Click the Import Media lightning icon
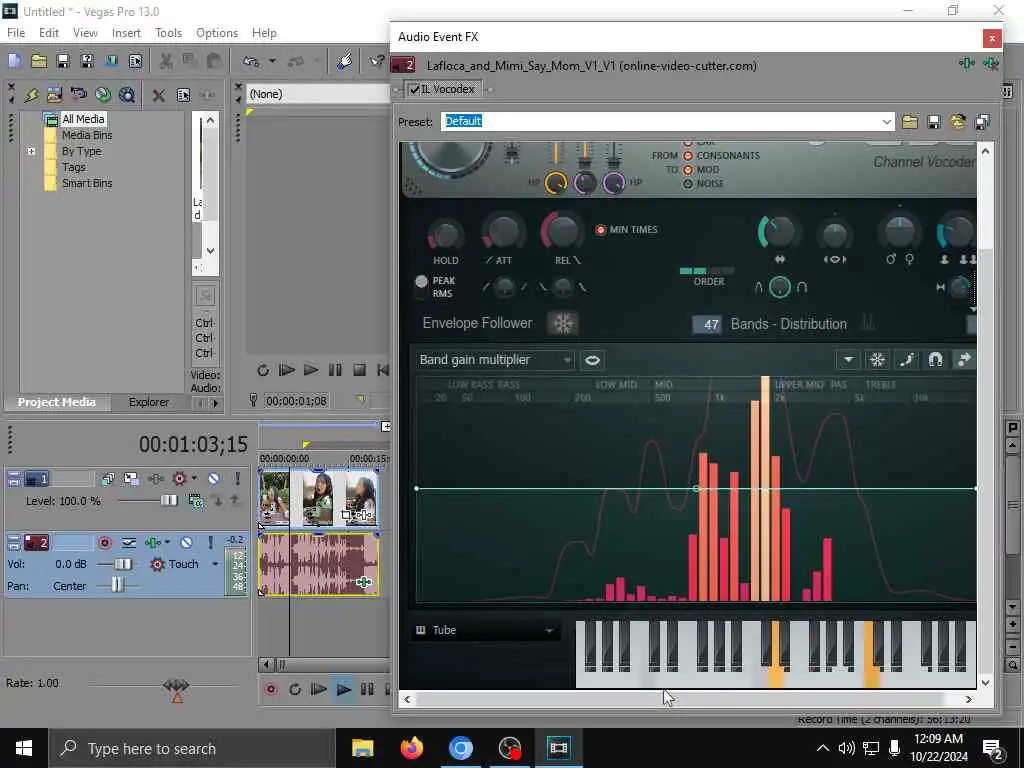The width and height of the screenshot is (1024, 768). (x=31, y=95)
